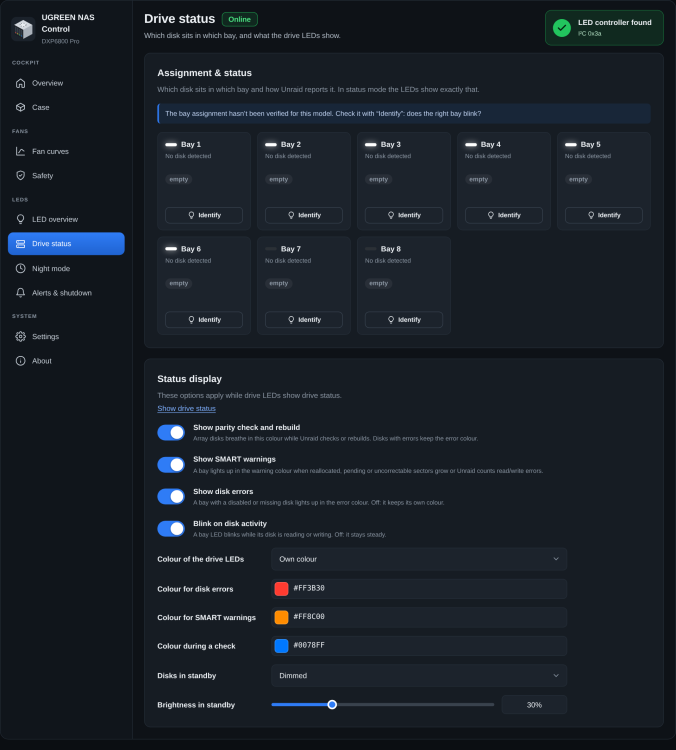
Task: Identify Bay 1 drive LED
Action: [x=204, y=215]
